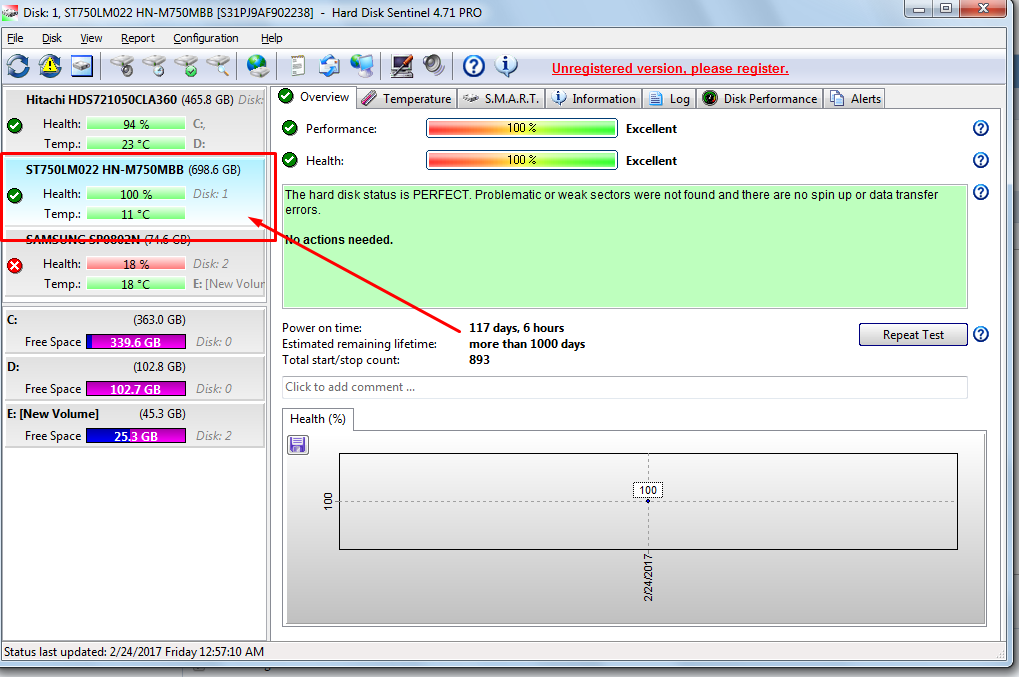
Task: Click the 'Click to add comment' field
Action: tap(625, 387)
